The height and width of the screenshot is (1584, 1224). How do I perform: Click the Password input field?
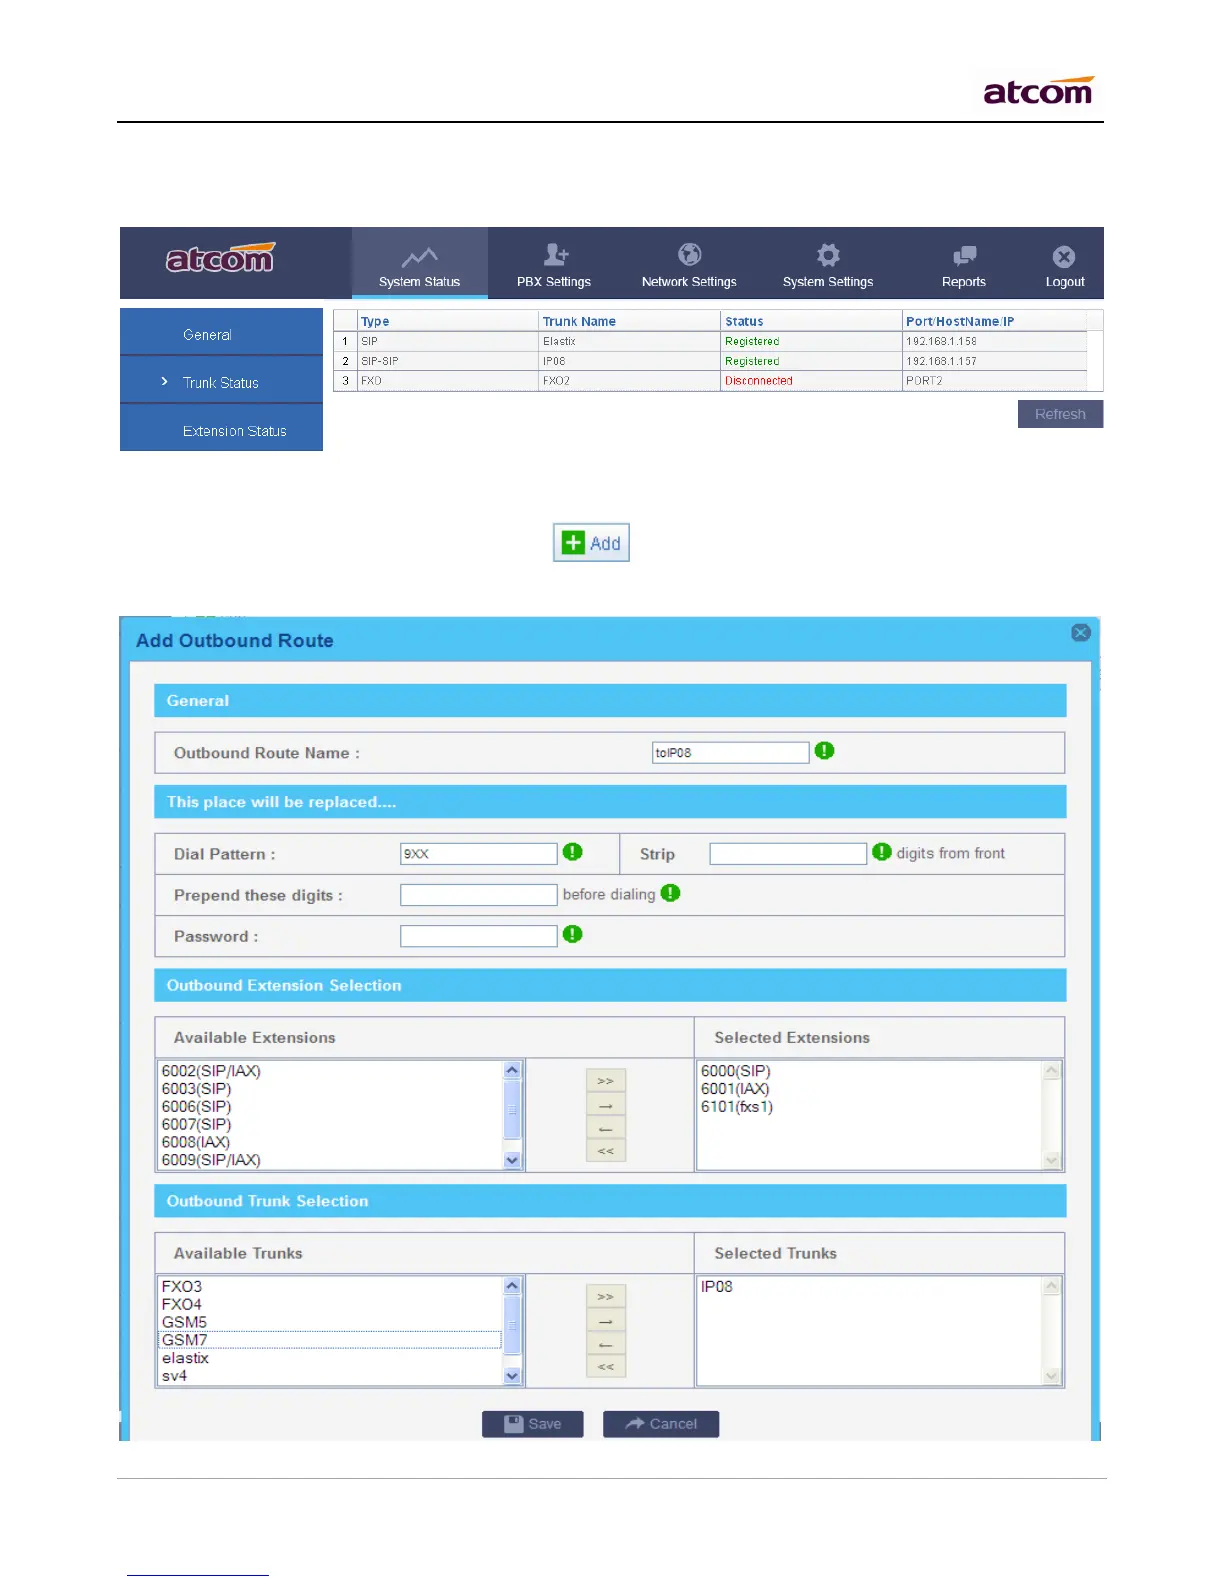click(479, 936)
